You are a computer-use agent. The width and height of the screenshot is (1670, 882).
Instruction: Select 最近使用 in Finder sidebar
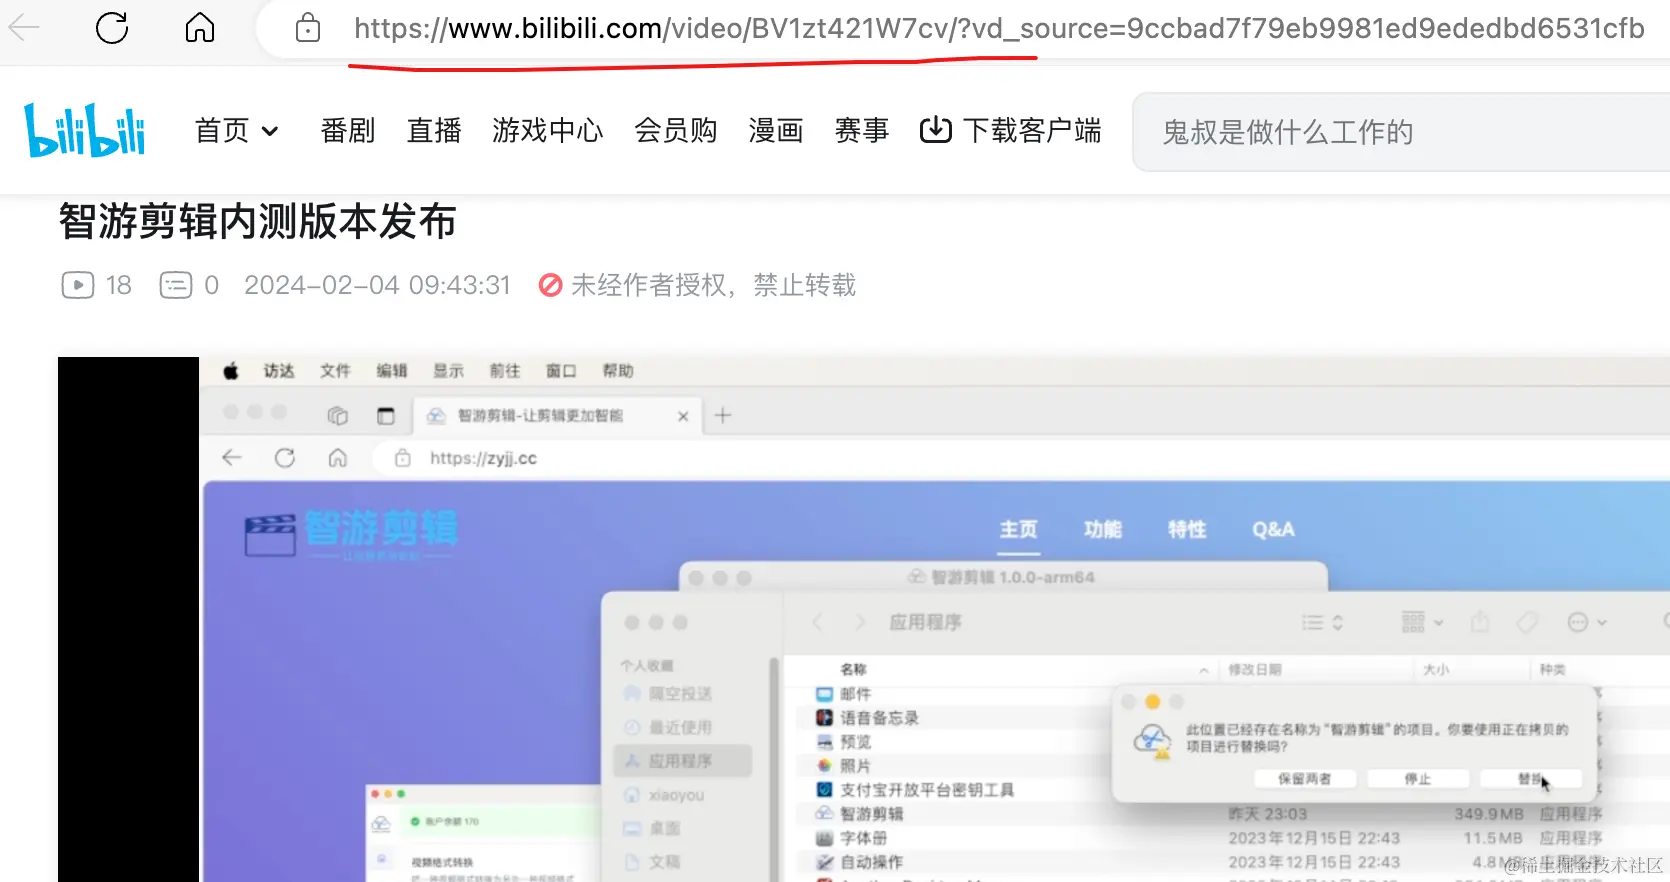[x=680, y=727]
